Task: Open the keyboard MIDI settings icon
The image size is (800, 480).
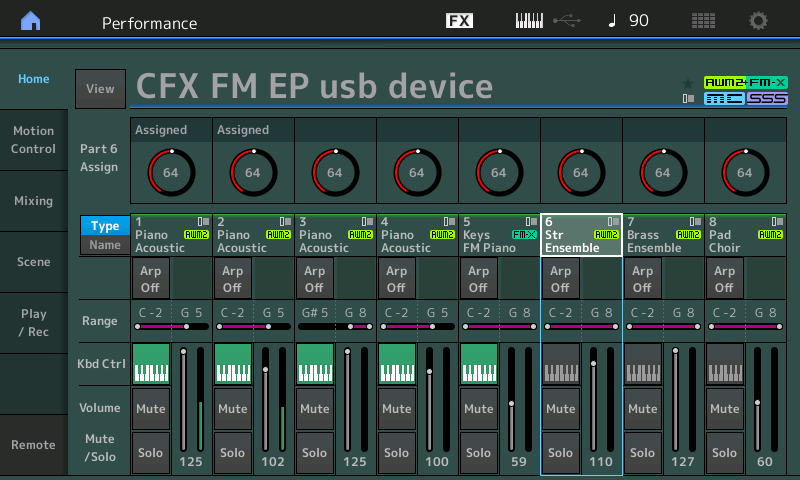Action: tap(529, 21)
